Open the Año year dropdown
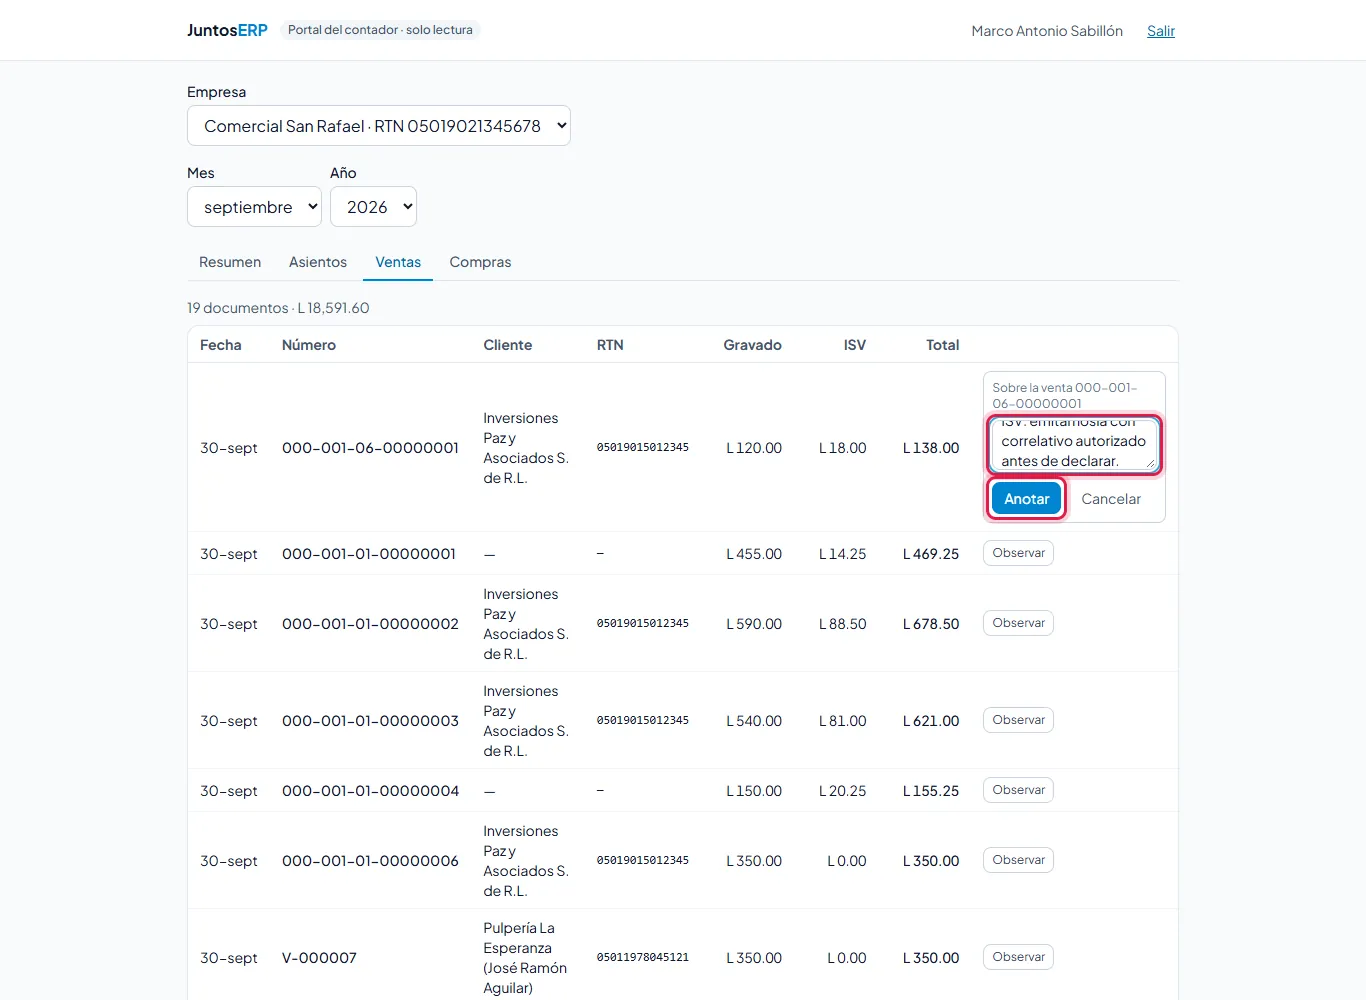 pos(373,207)
